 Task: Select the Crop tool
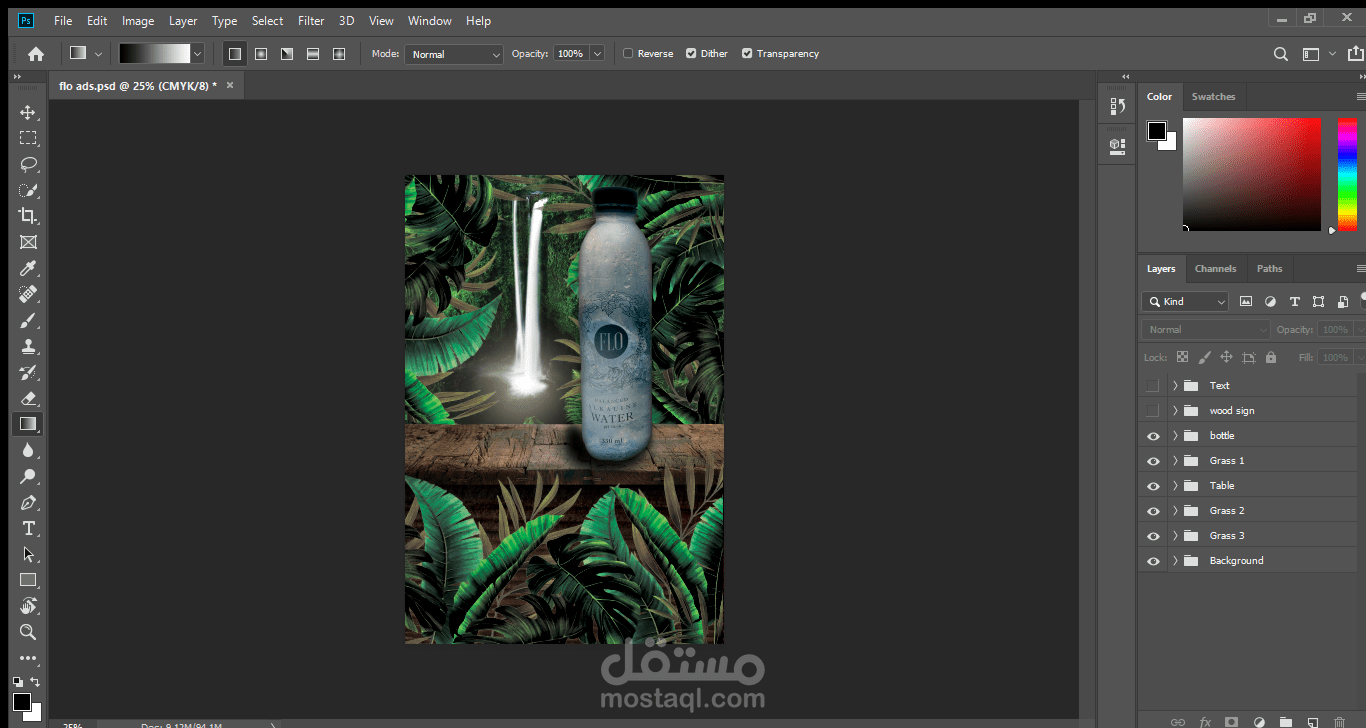(x=28, y=216)
